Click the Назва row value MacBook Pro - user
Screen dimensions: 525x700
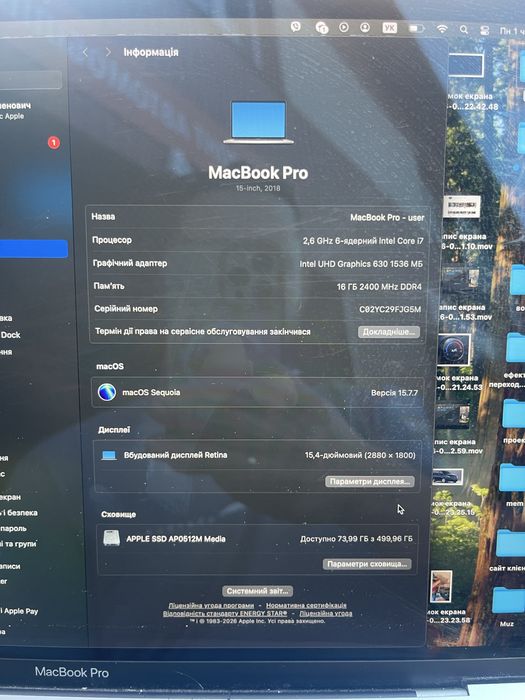tap(387, 217)
